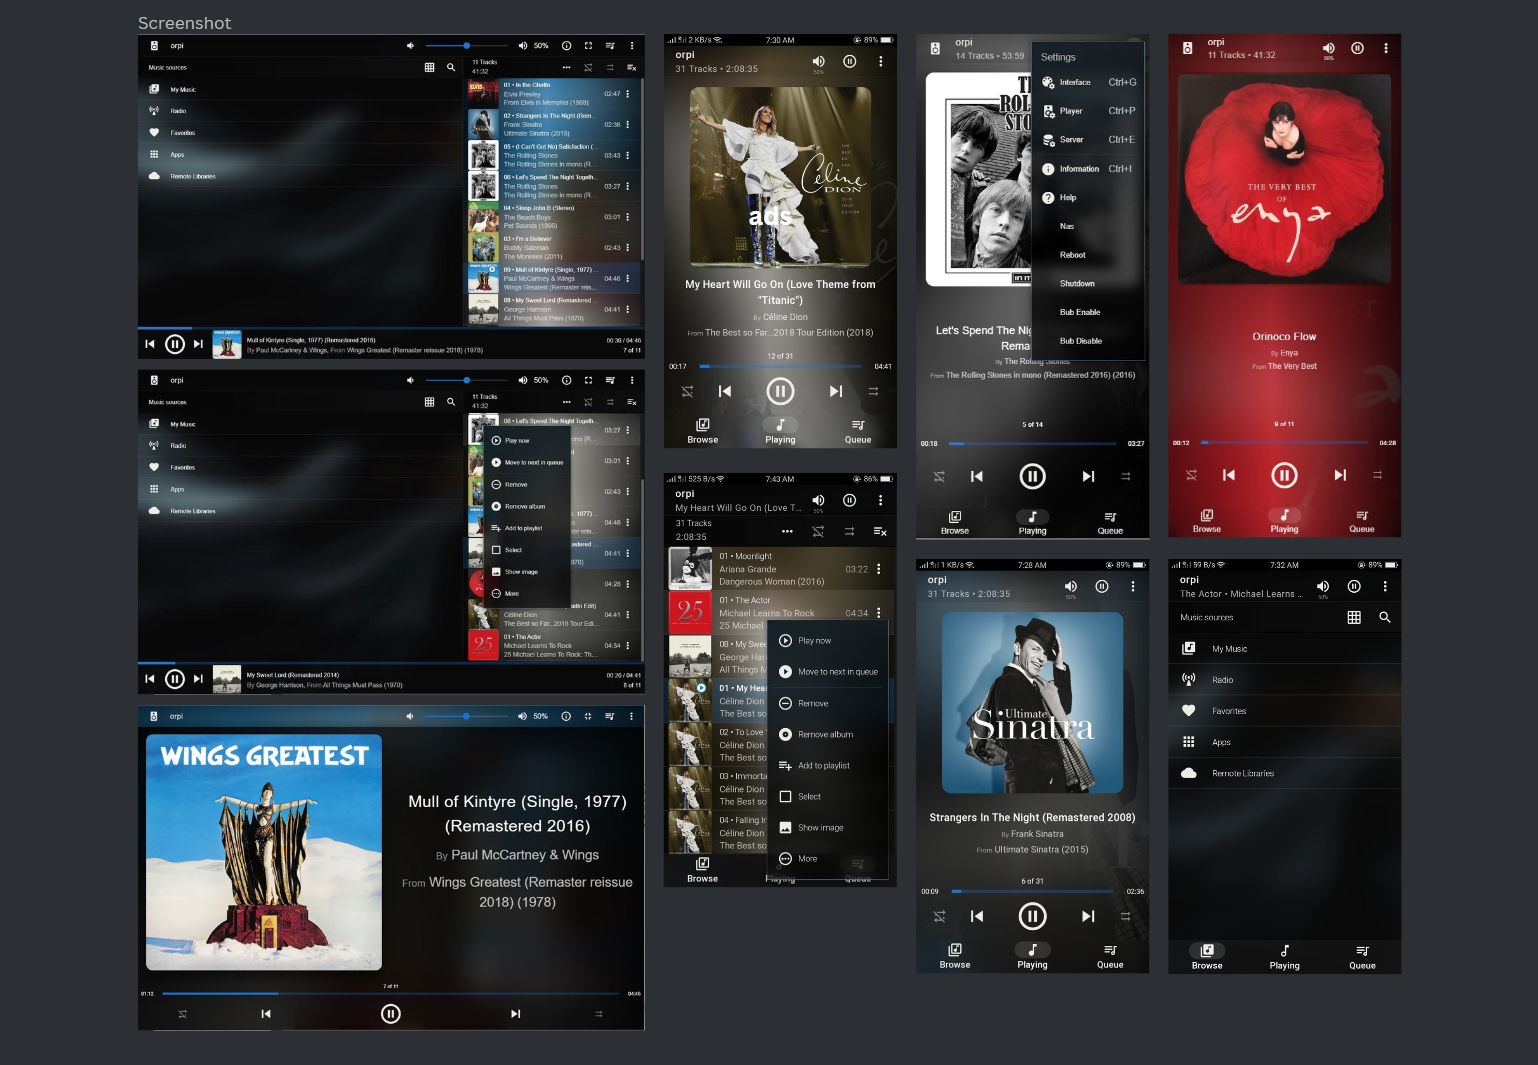Viewport: 1538px width, 1065px height.
Task: Open Interface settings in the Settings menu
Action: coord(1088,83)
